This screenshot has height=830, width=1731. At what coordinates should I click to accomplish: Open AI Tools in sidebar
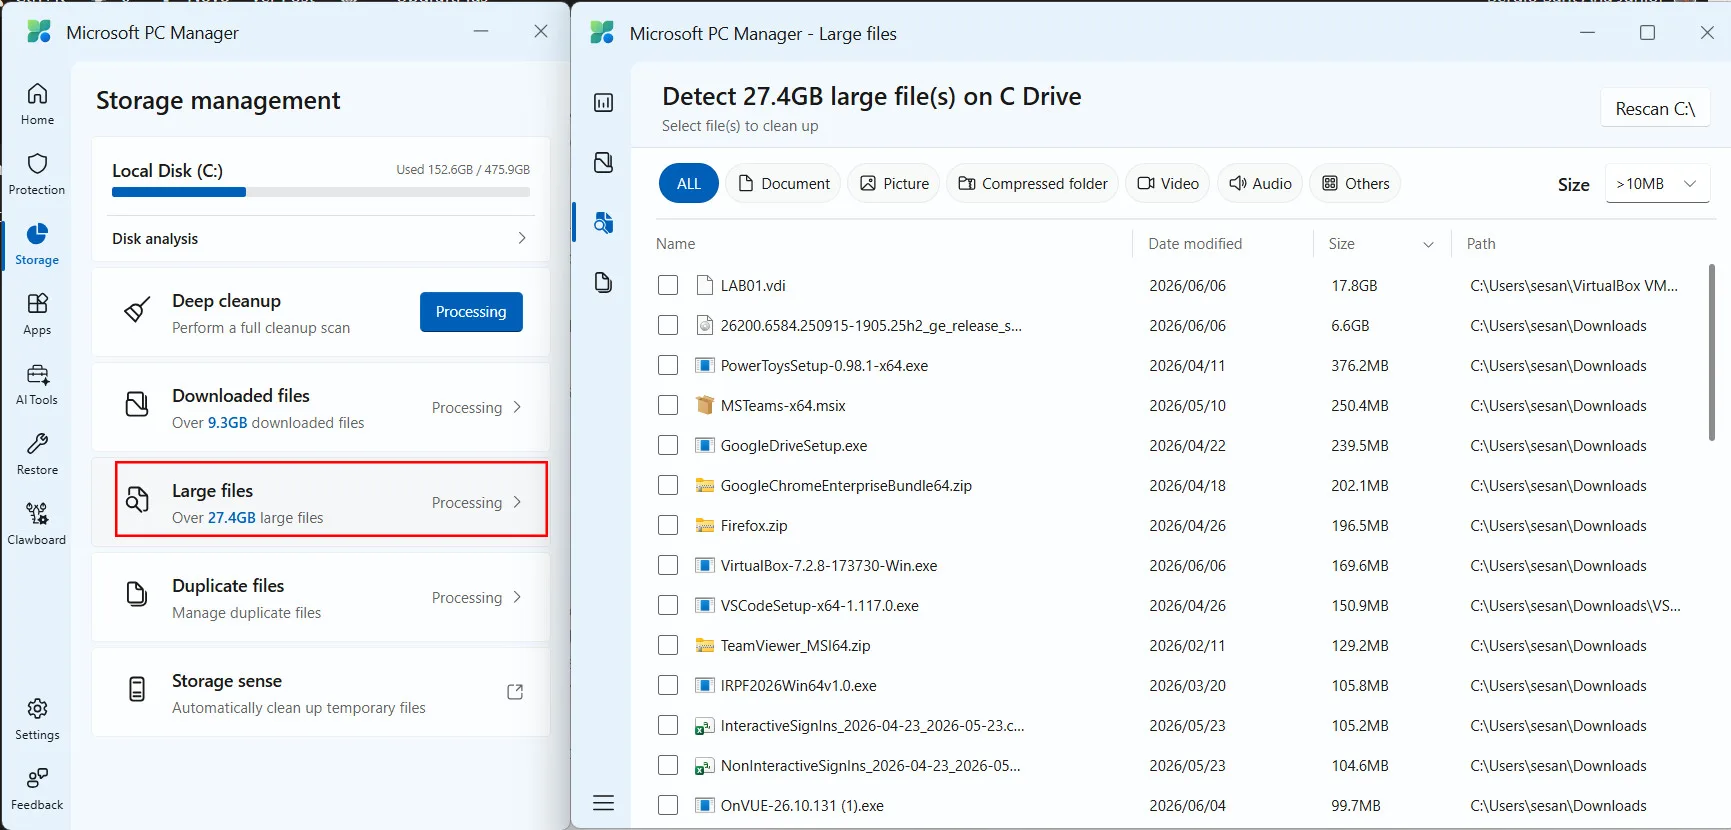click(37, 384)
